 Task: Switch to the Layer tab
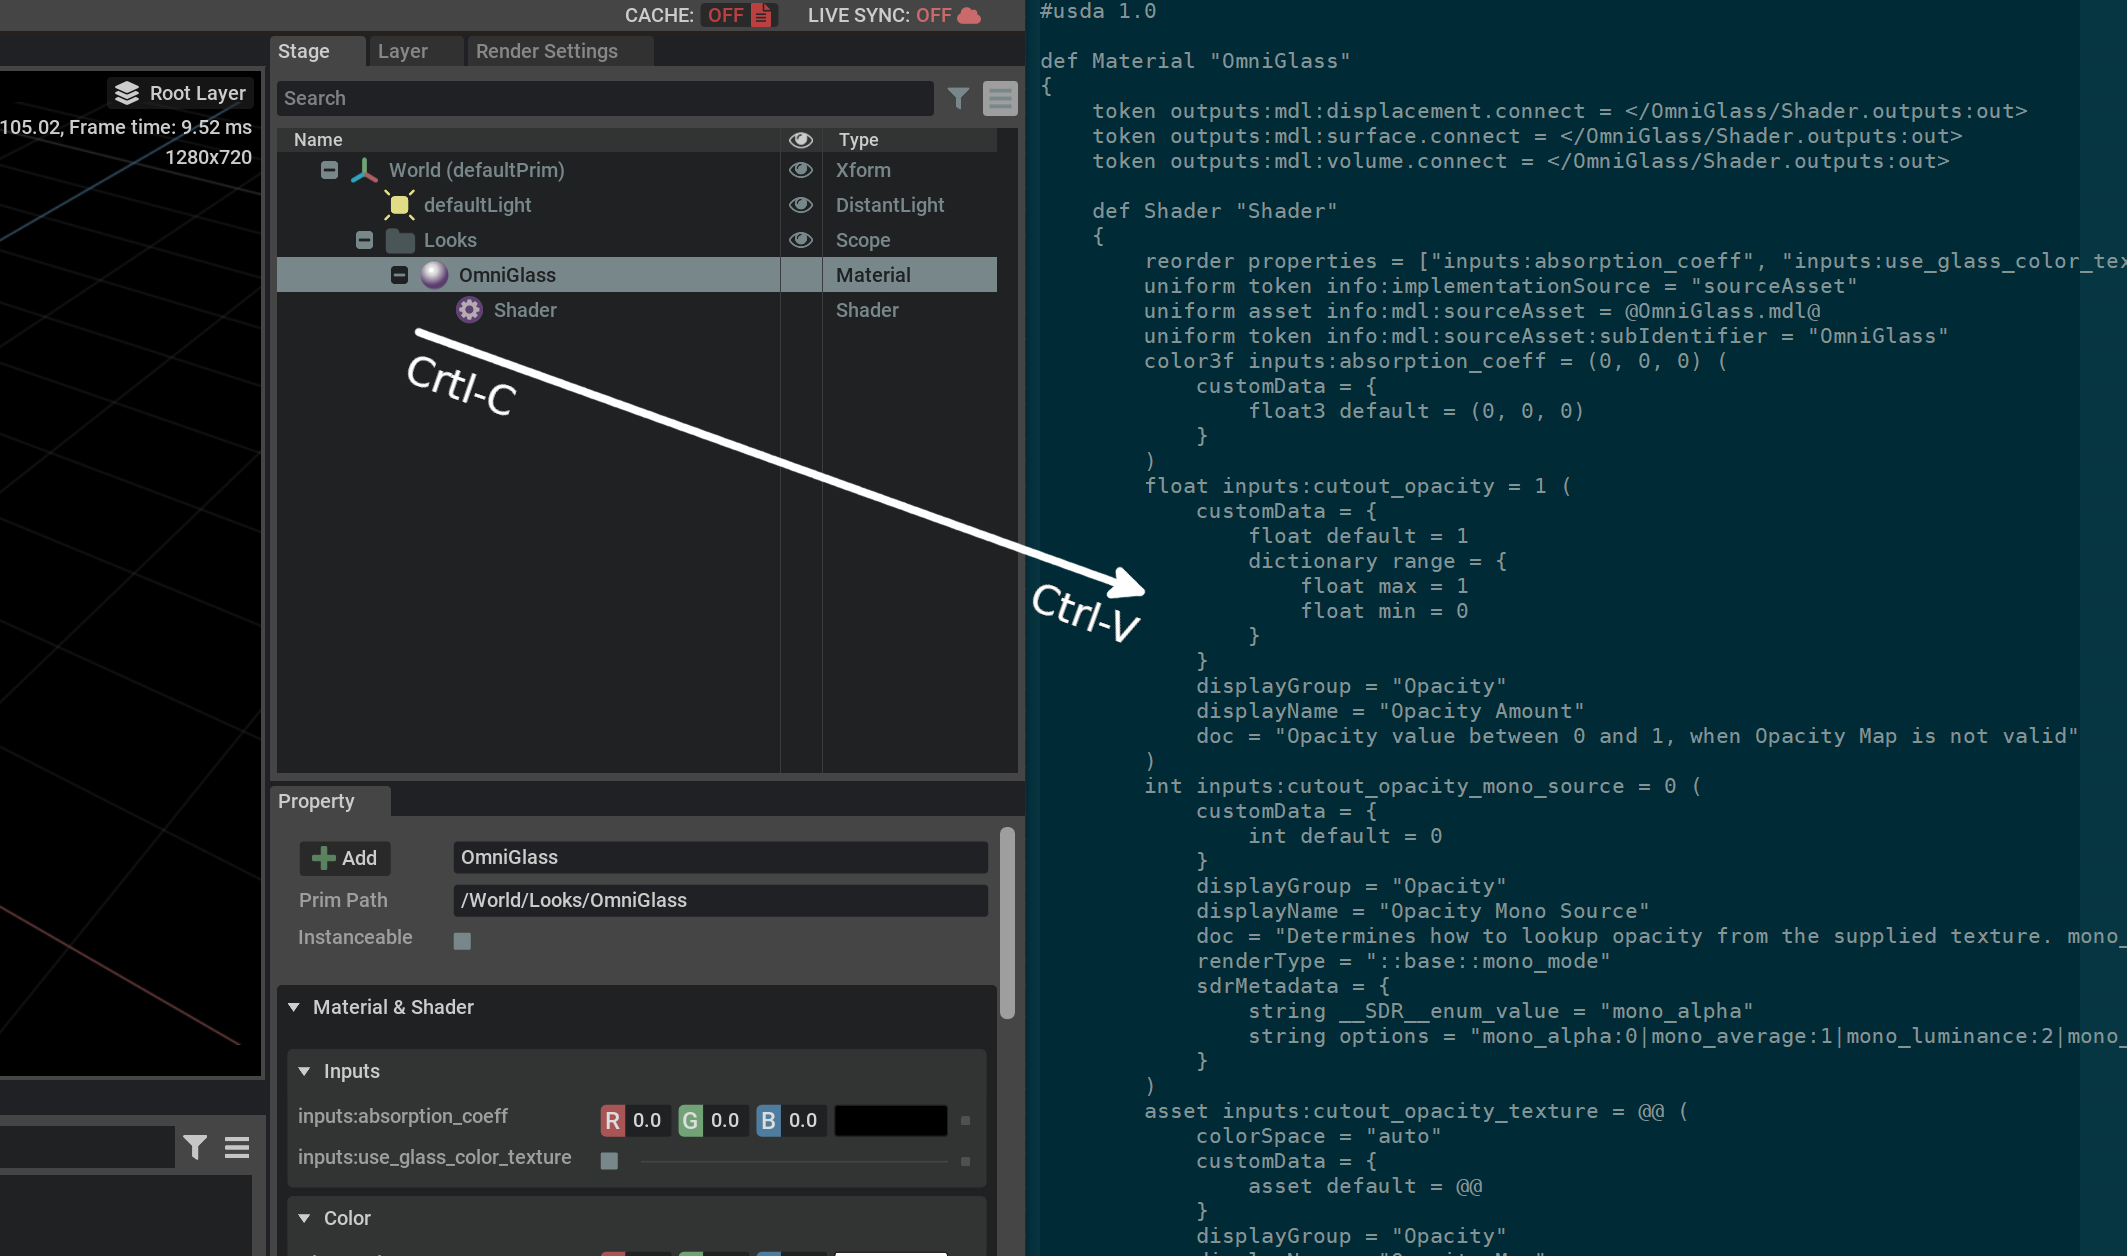(403, 51)
